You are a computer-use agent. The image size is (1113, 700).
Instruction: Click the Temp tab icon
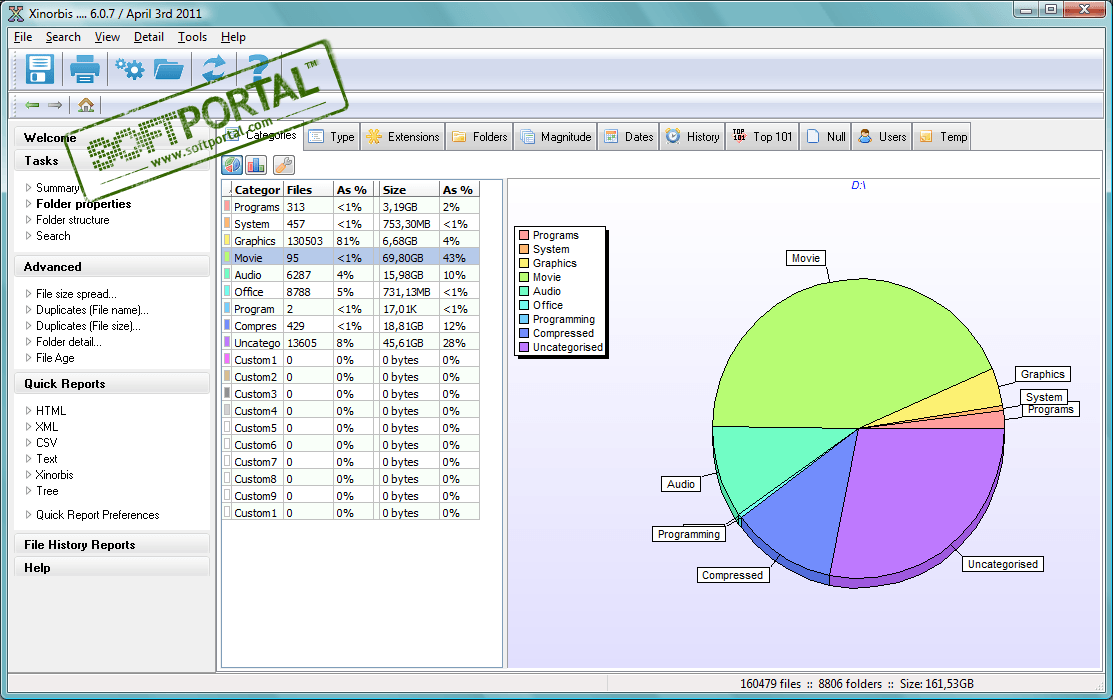pyautogui.click(x=926, y=136)
